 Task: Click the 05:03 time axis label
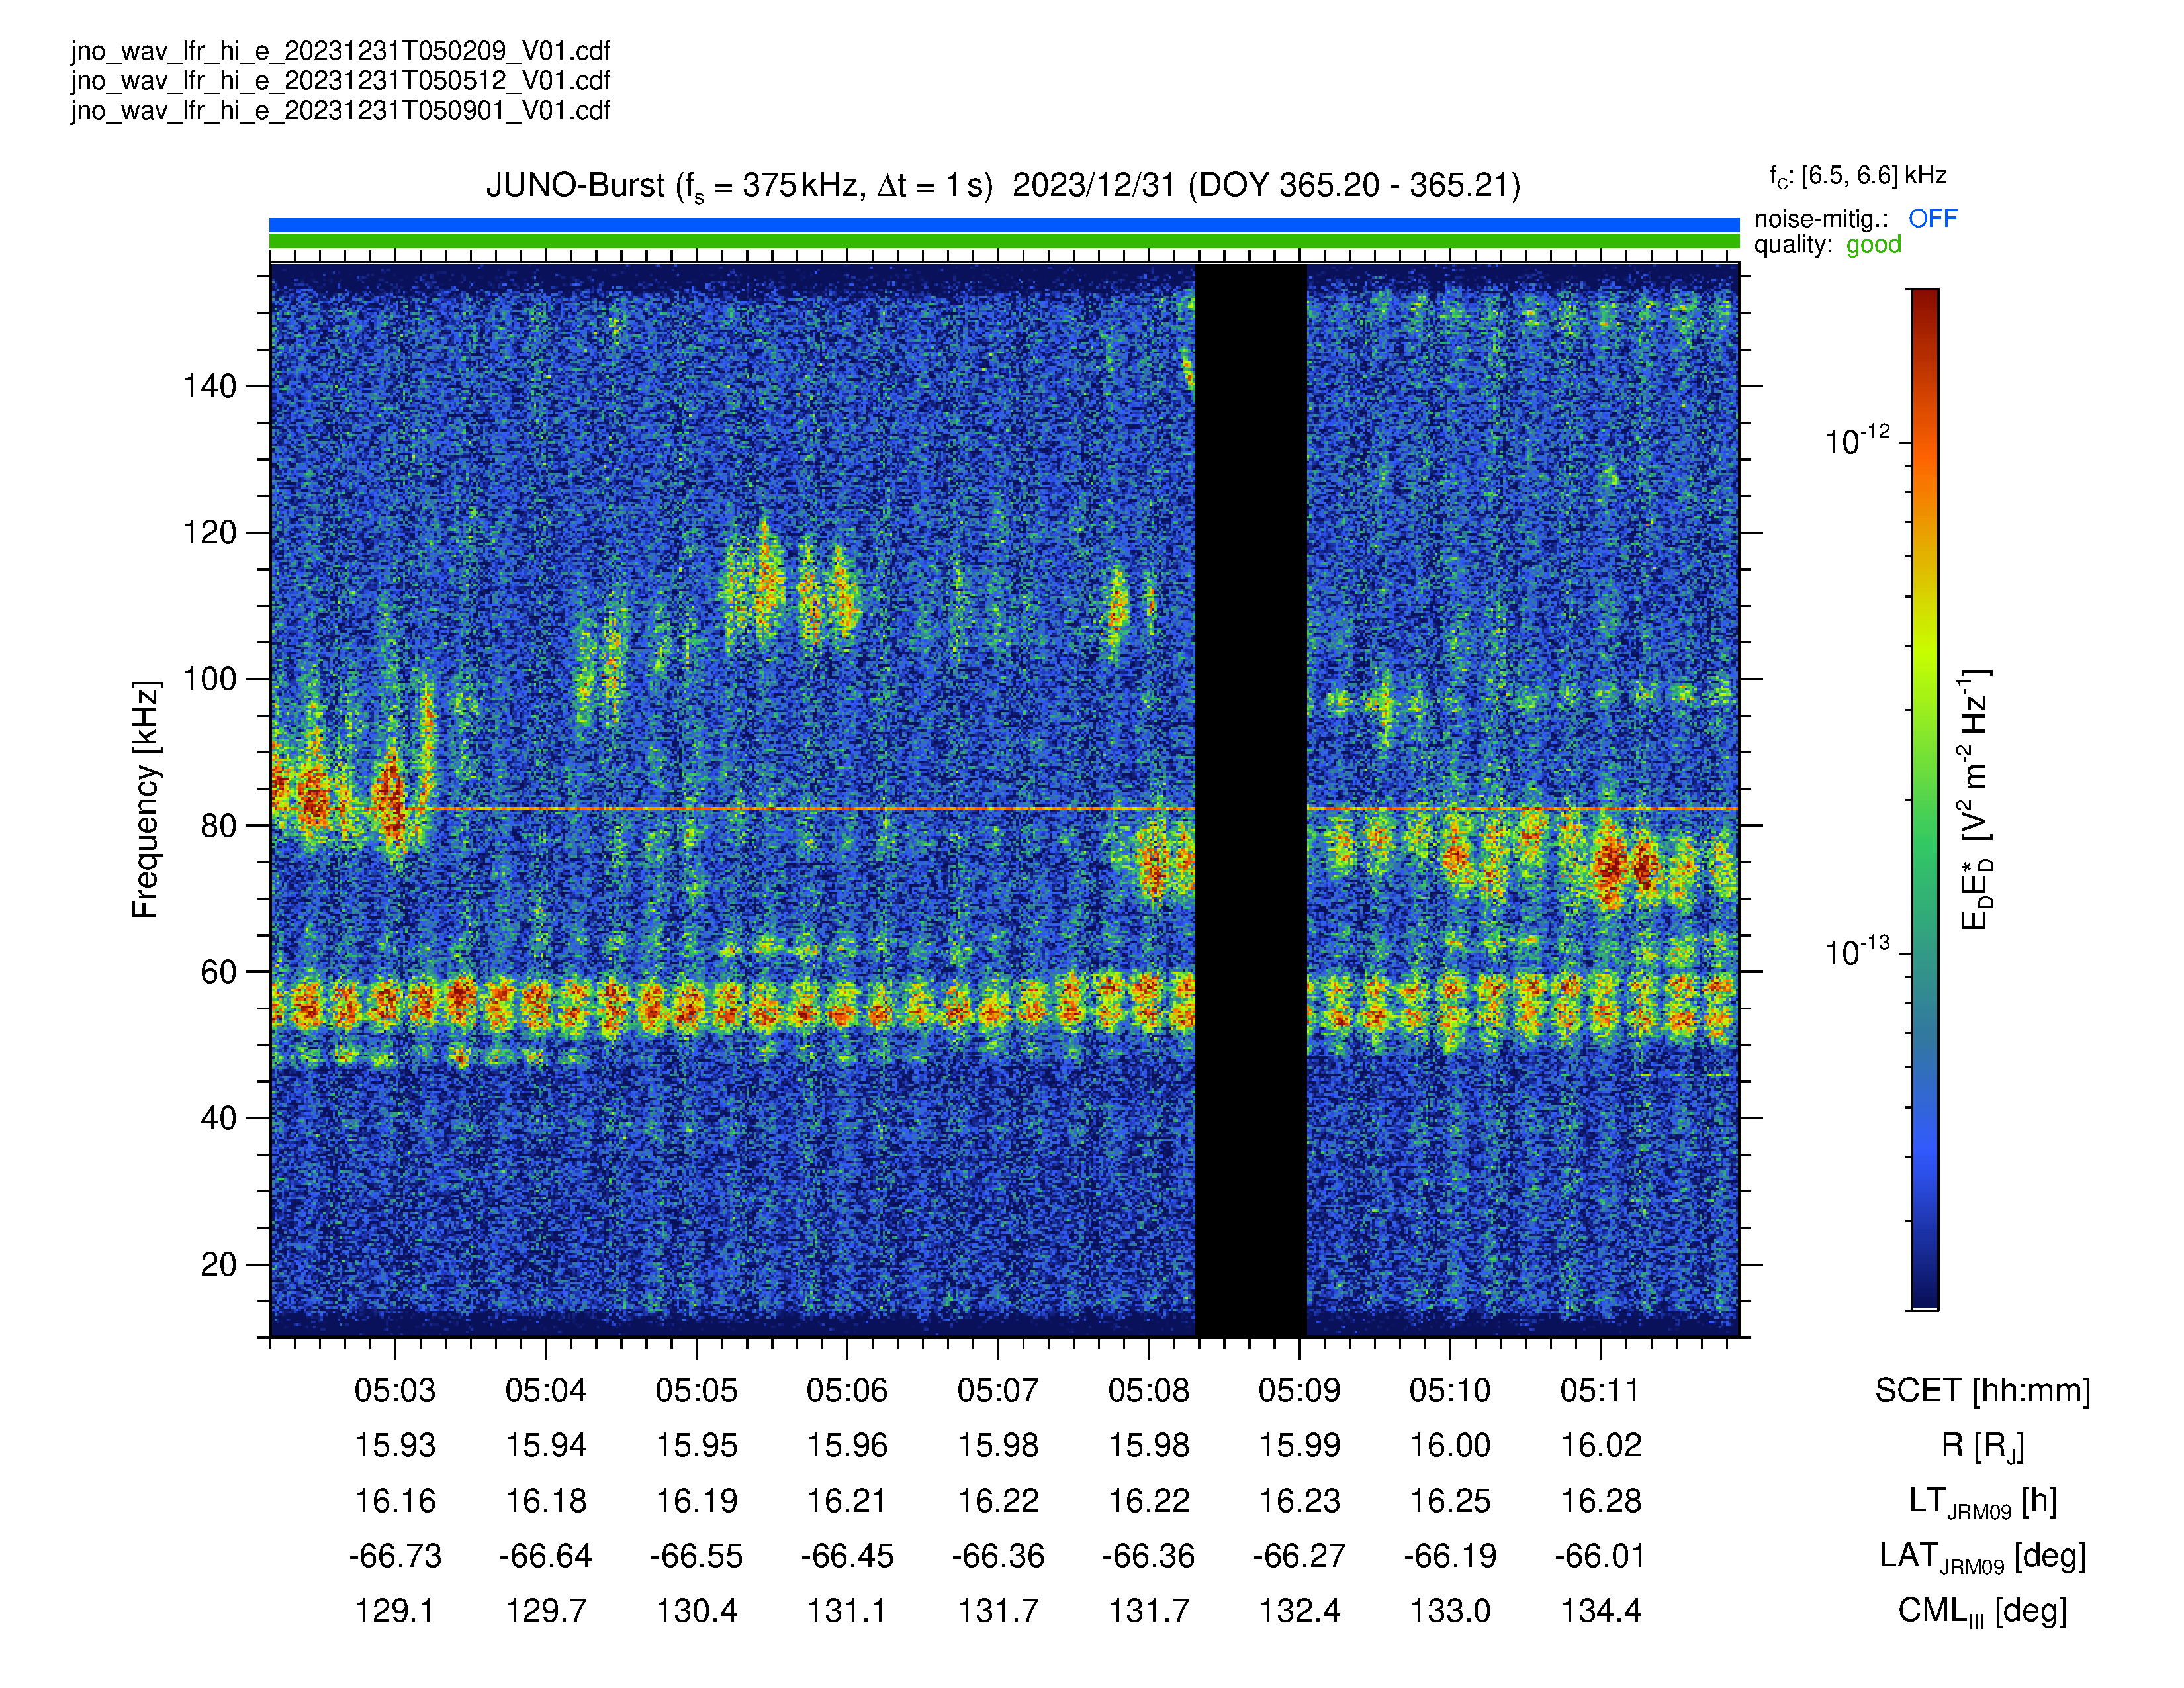(x=395, y=1390)
